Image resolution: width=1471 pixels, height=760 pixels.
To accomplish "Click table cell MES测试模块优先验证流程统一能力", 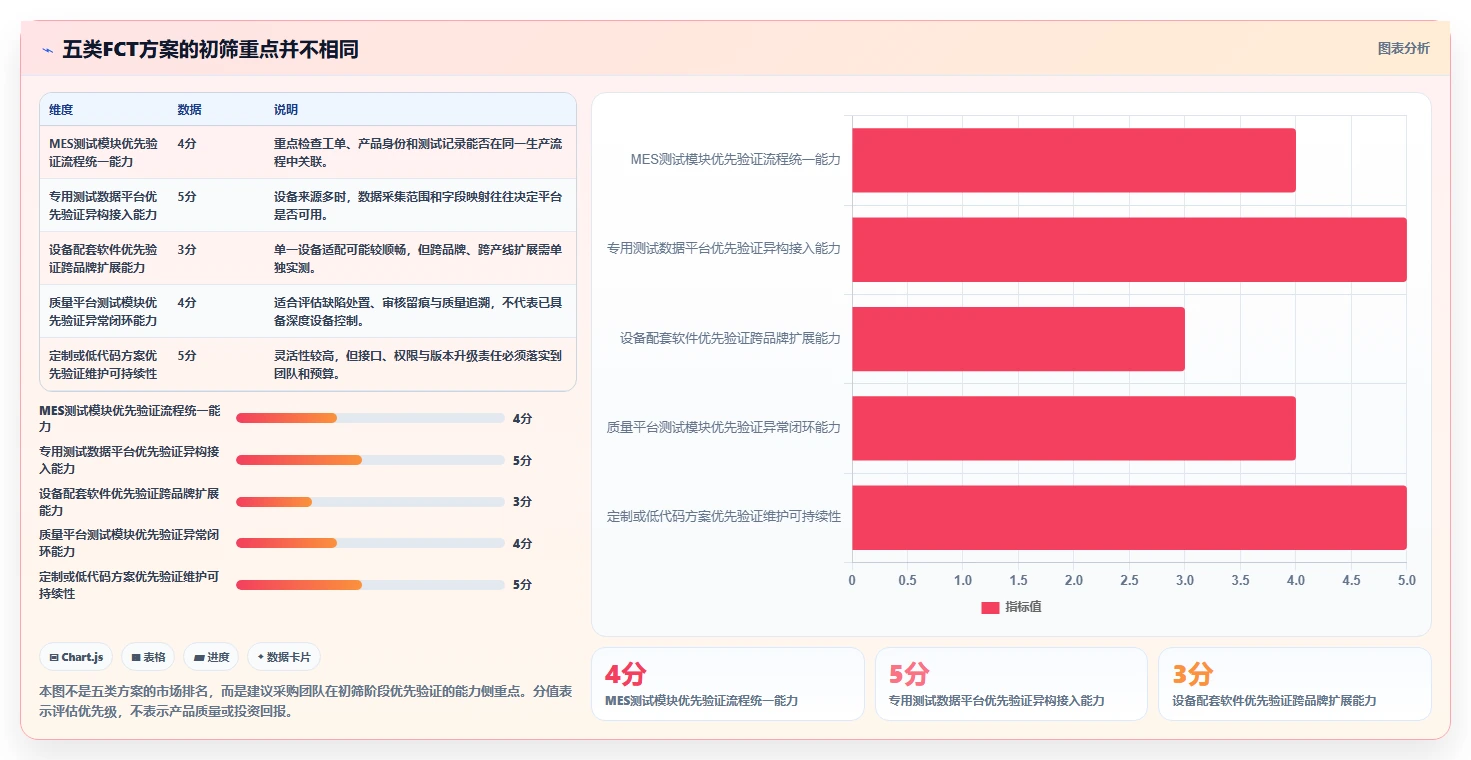I will 103,153.
